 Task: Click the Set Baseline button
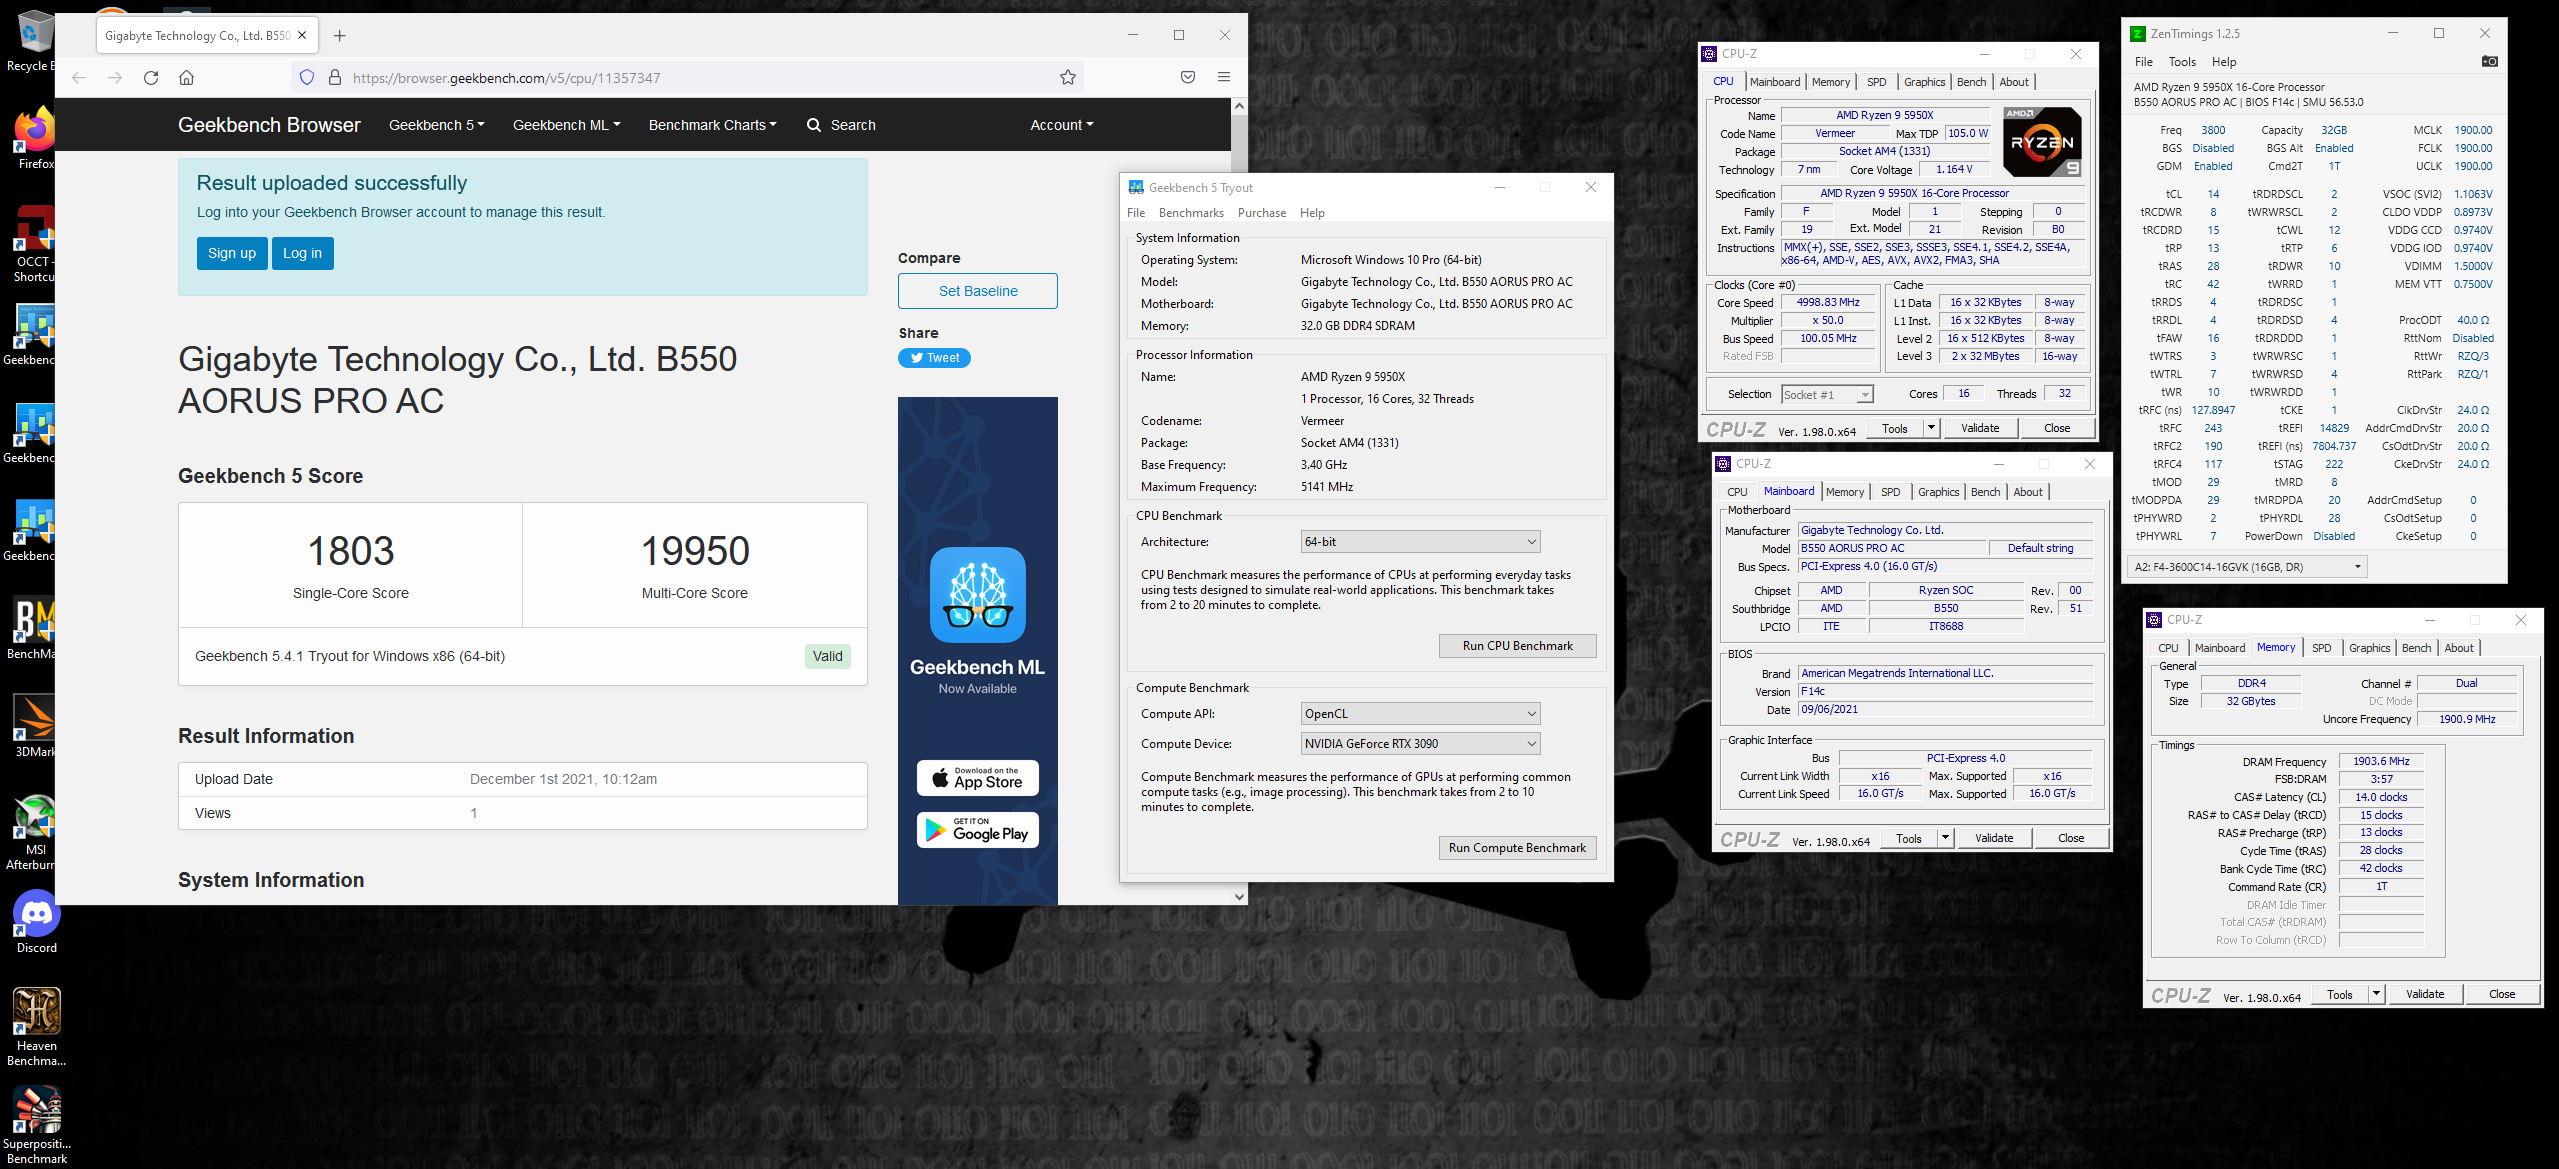coord(977,291)
